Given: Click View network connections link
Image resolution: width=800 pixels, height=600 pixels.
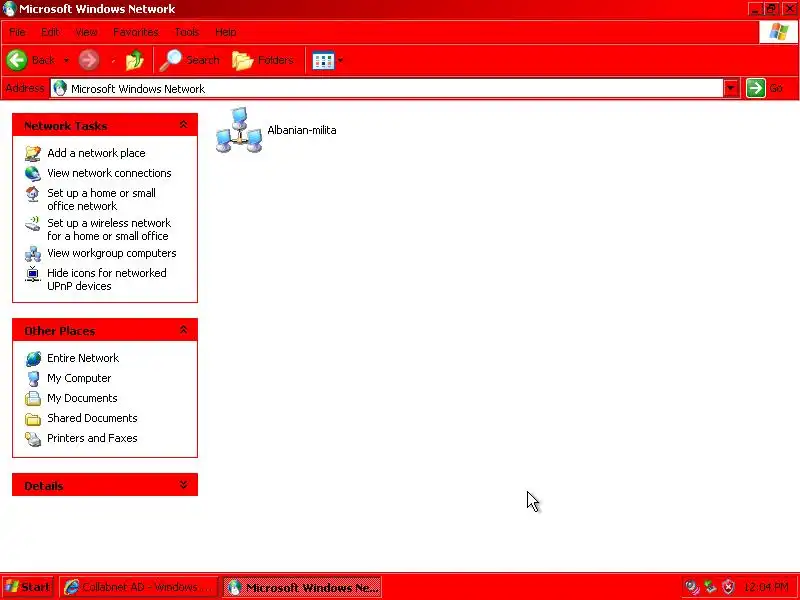Looking at the screenshot, I should point(109,173).
